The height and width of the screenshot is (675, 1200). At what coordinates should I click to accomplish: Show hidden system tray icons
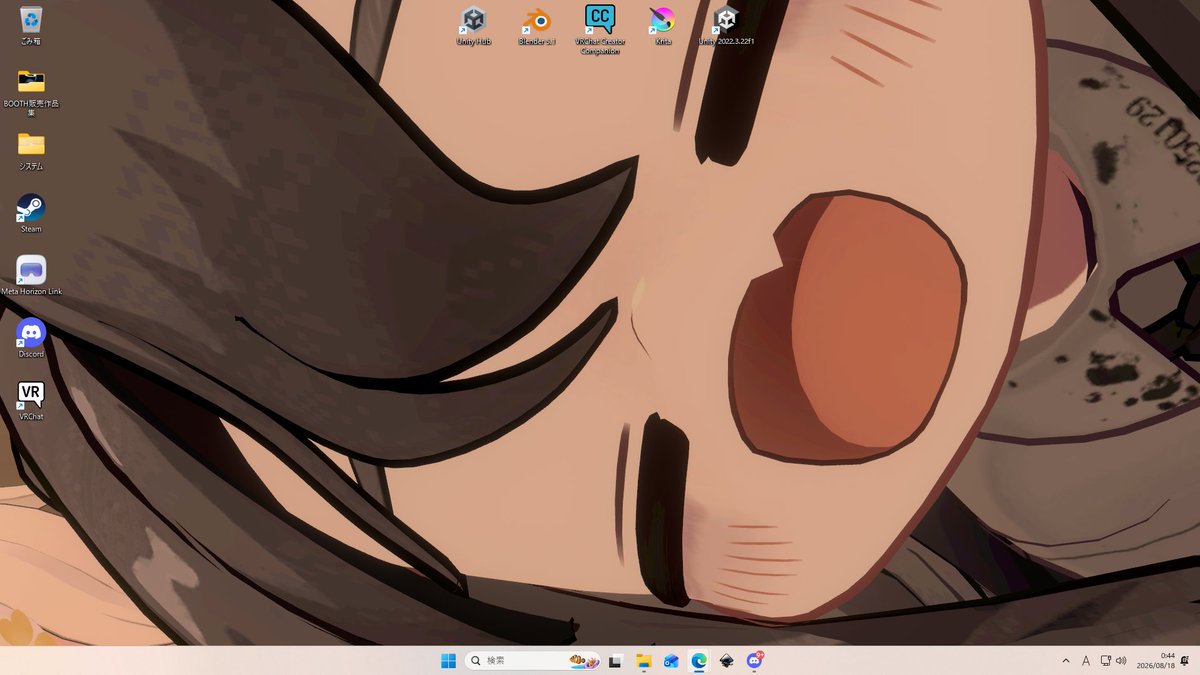(1065, 661)
